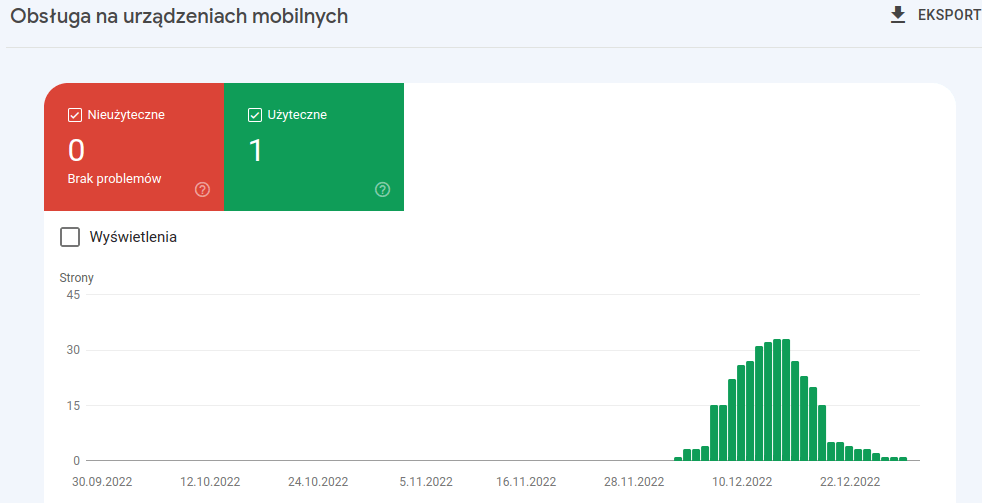
Task: Click the 10.12.2022 date label
Action: tap(742, 481)
